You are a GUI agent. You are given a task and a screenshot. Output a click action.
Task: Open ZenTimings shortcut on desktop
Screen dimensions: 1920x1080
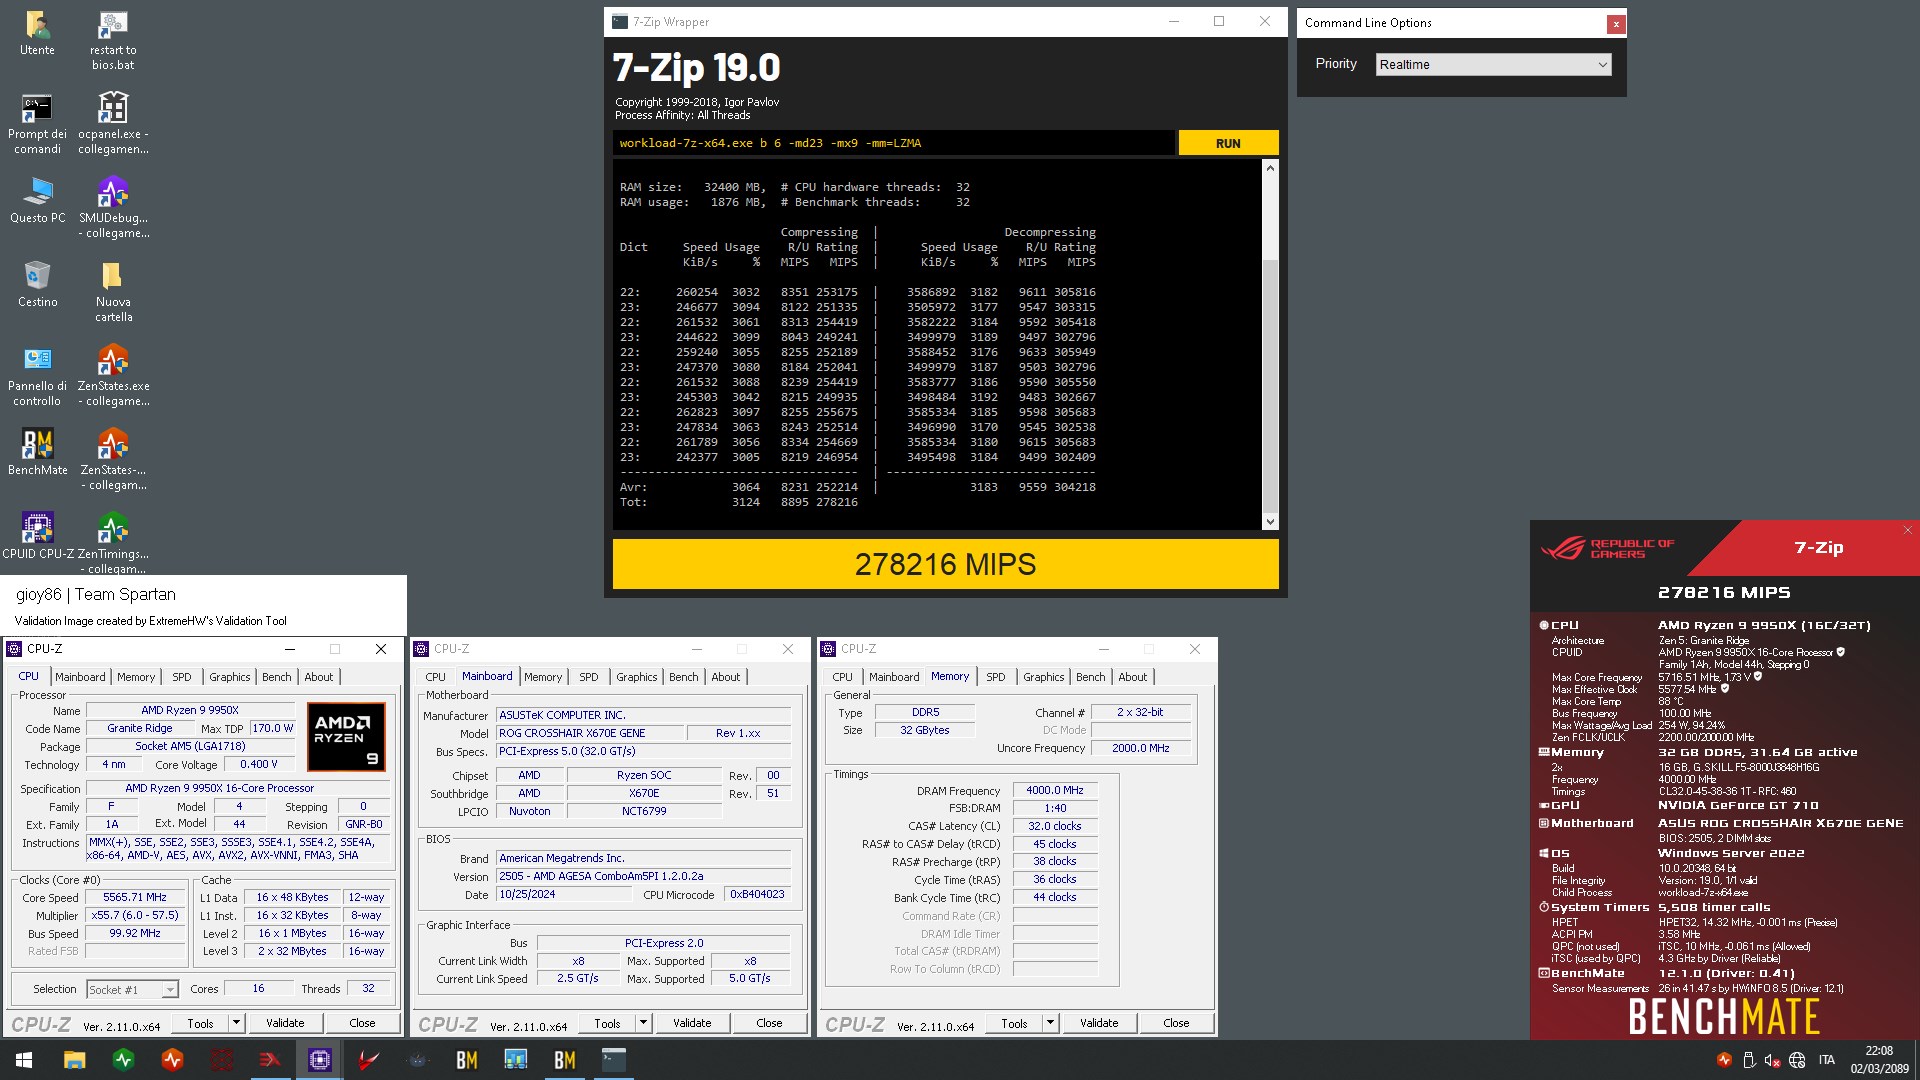pyautogui.click(x=113, y=543)
